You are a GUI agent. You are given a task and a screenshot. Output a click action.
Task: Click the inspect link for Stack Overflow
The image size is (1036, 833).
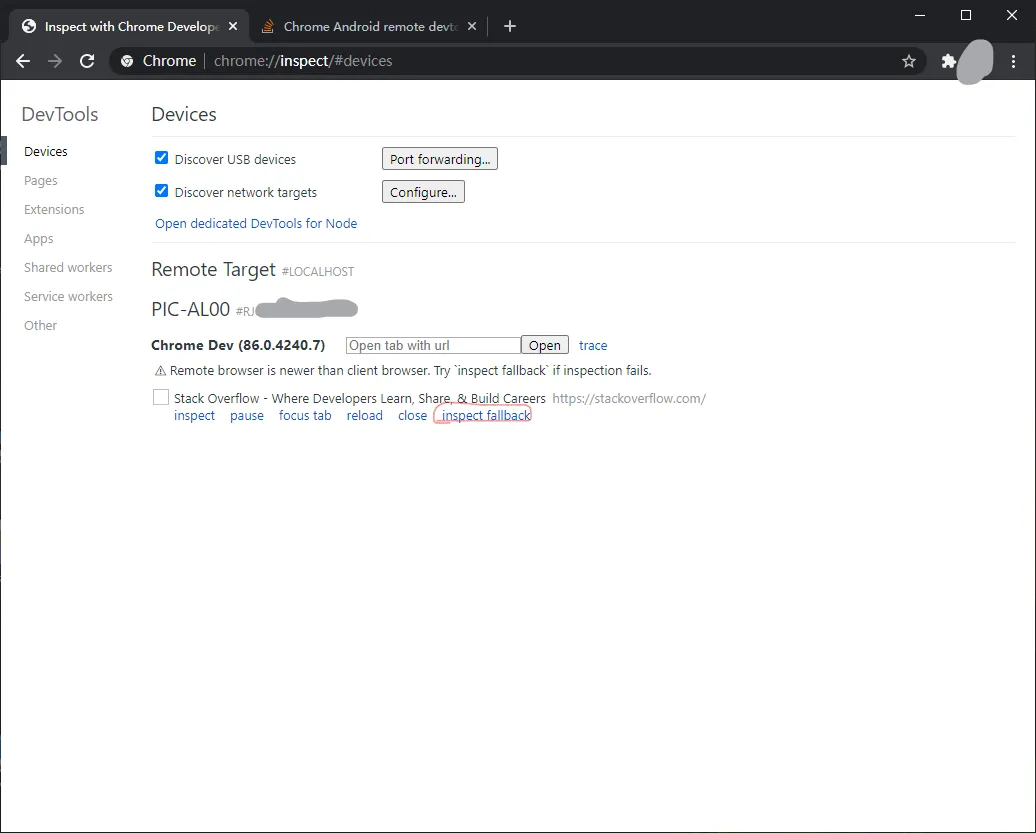pos(194,416)
